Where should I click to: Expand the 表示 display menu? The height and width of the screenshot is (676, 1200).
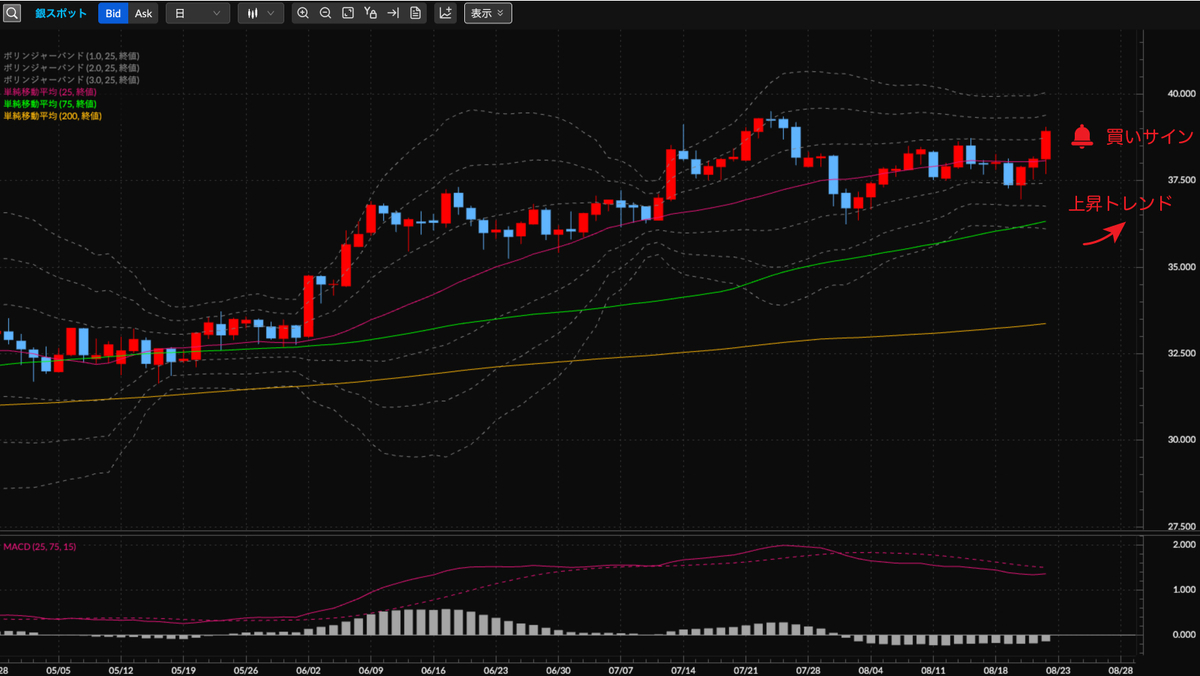(488, 14)
